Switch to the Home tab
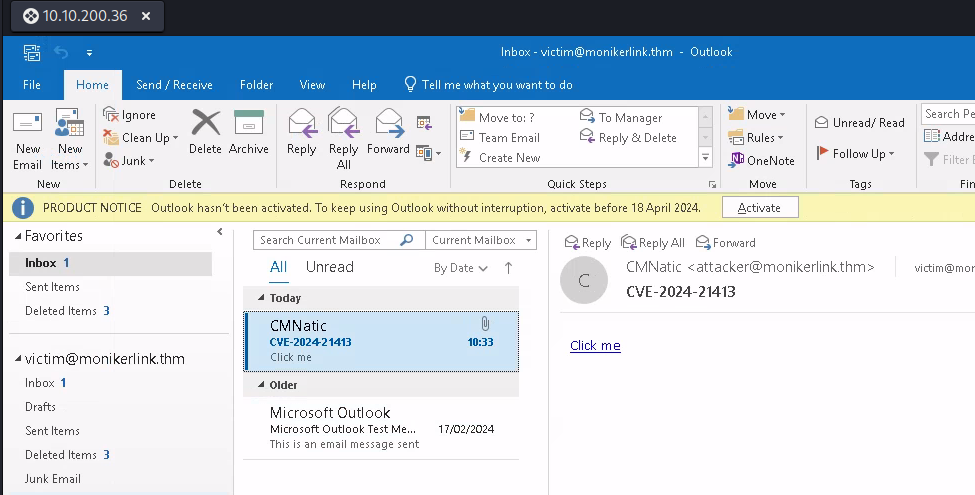 pos(92,85)
